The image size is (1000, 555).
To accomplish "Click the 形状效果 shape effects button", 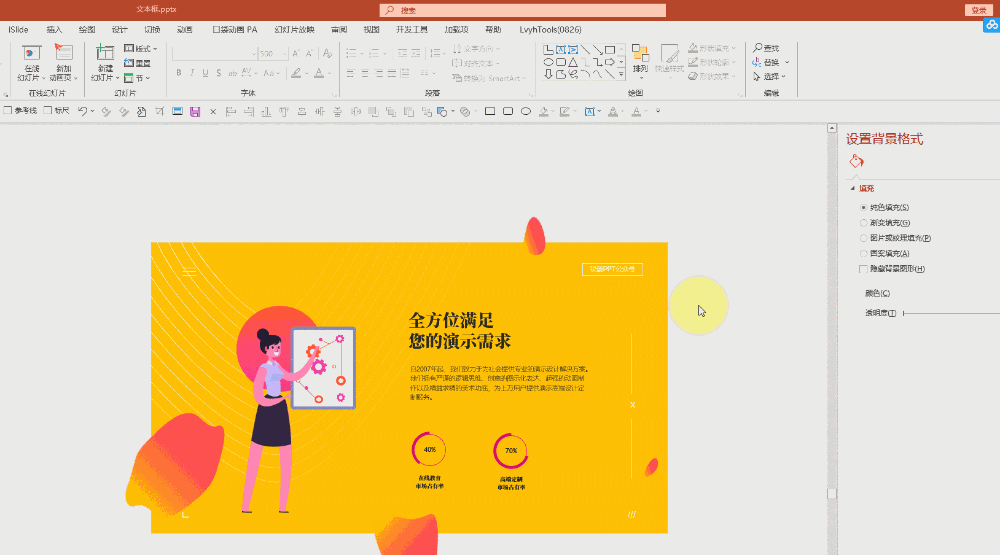I will tap(712, 77).
